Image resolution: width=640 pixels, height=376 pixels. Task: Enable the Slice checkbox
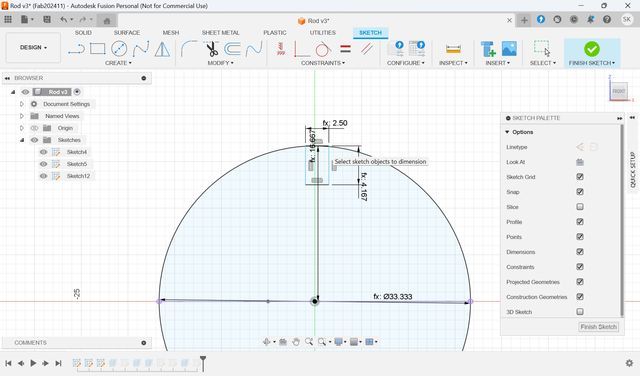[580, 207]
